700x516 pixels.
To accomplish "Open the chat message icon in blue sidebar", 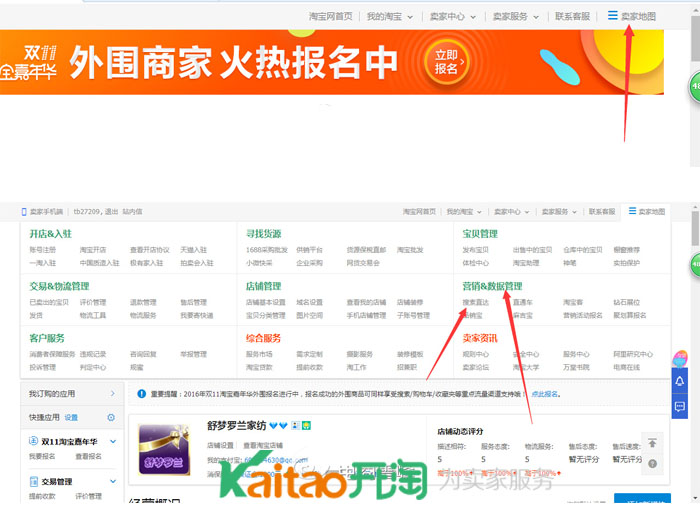I will (x=679, y=407).
